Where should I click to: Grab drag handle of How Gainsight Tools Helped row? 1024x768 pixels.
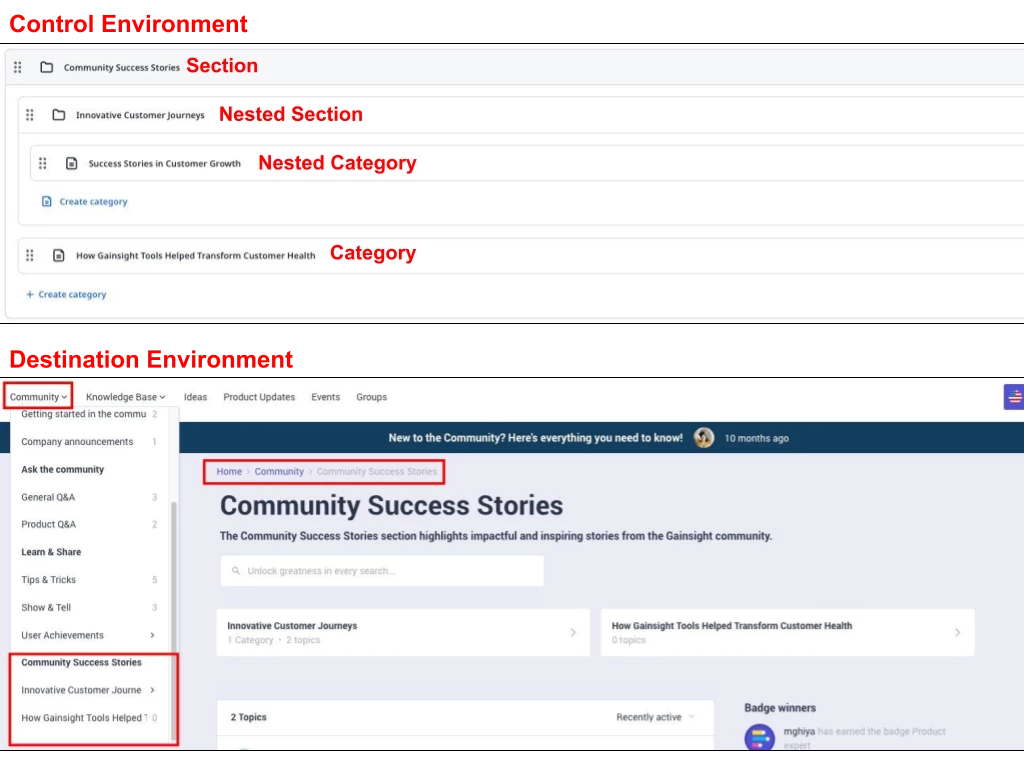click(x=29, y=255)
